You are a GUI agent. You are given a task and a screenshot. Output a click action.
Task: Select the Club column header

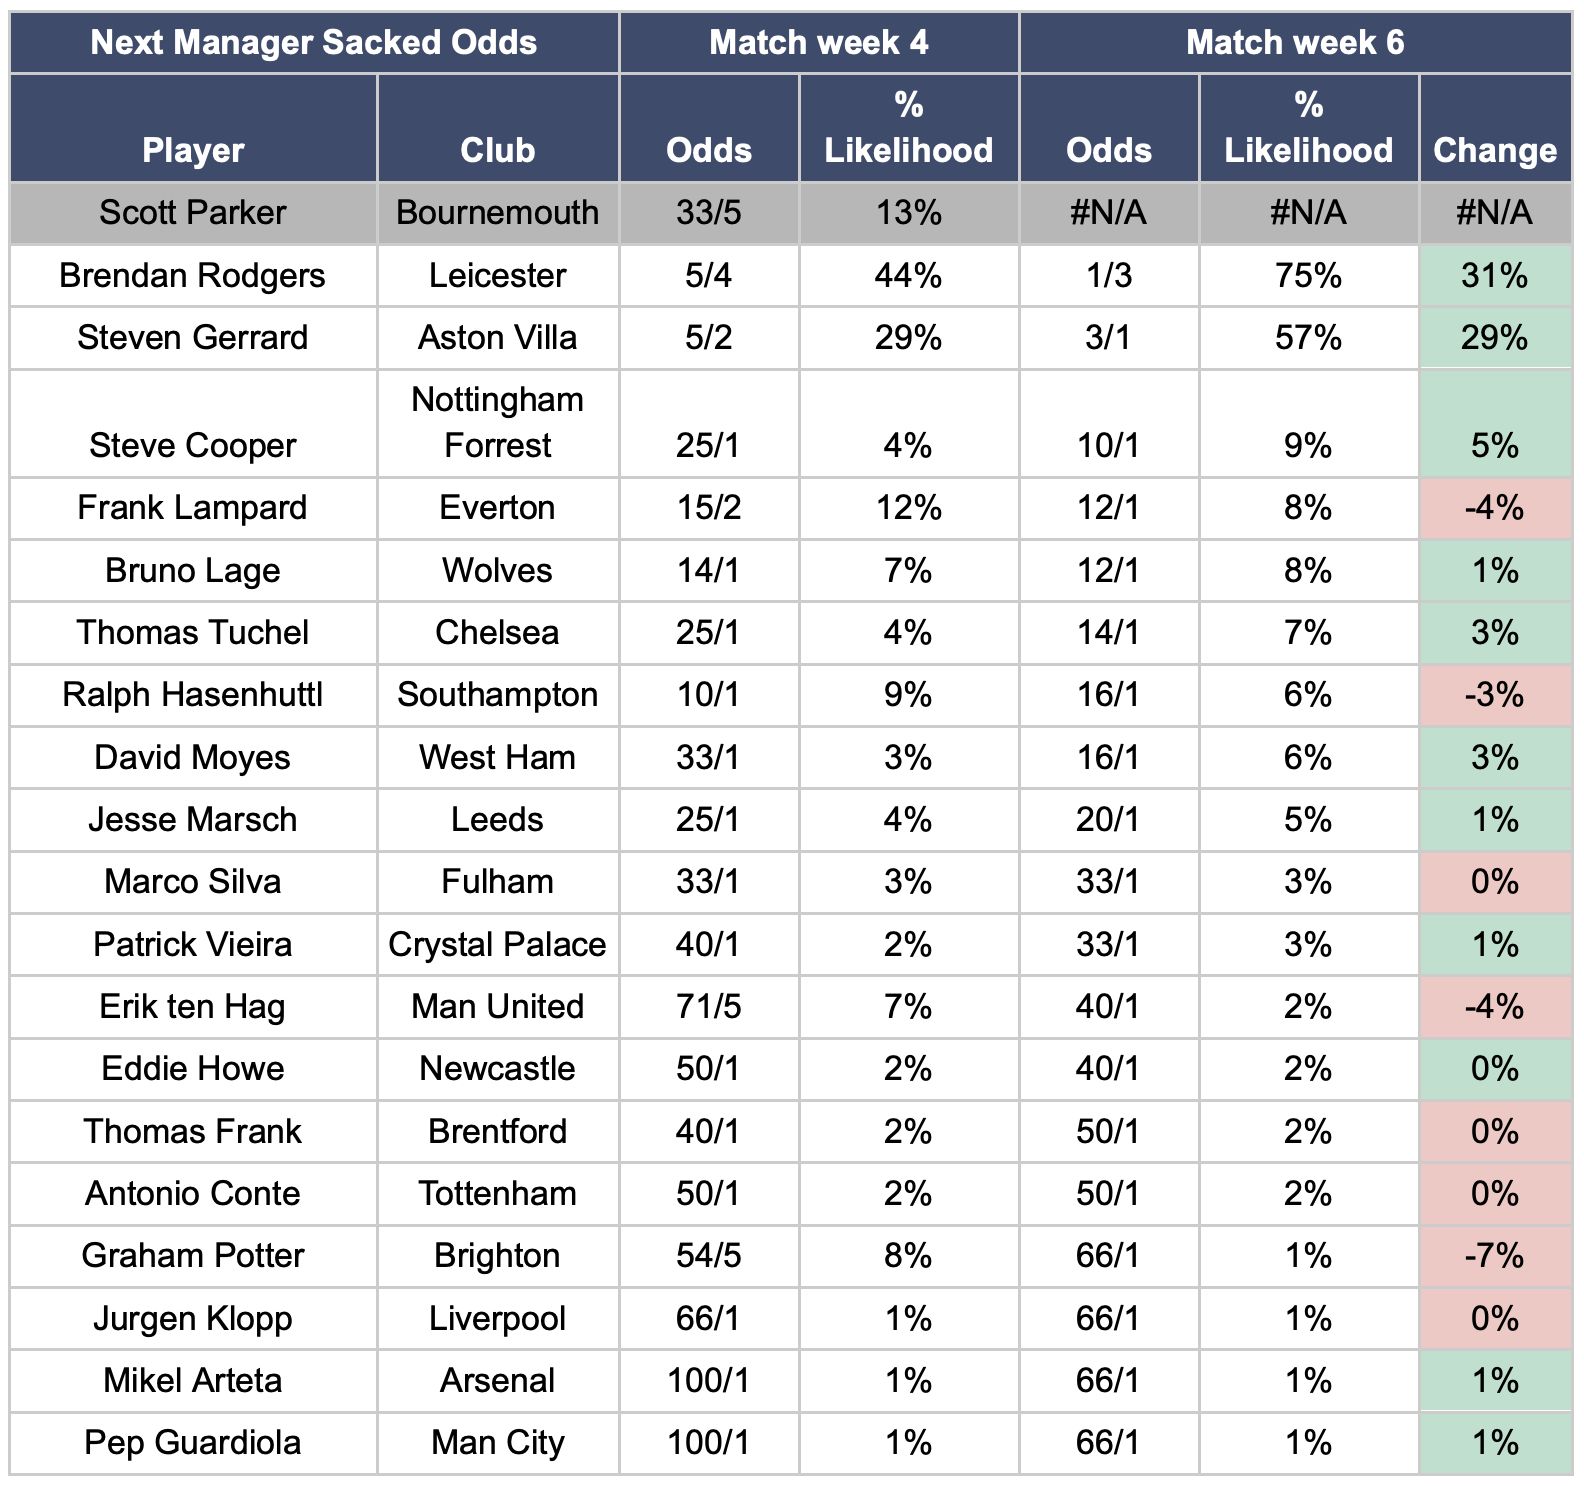pos(497,150)
